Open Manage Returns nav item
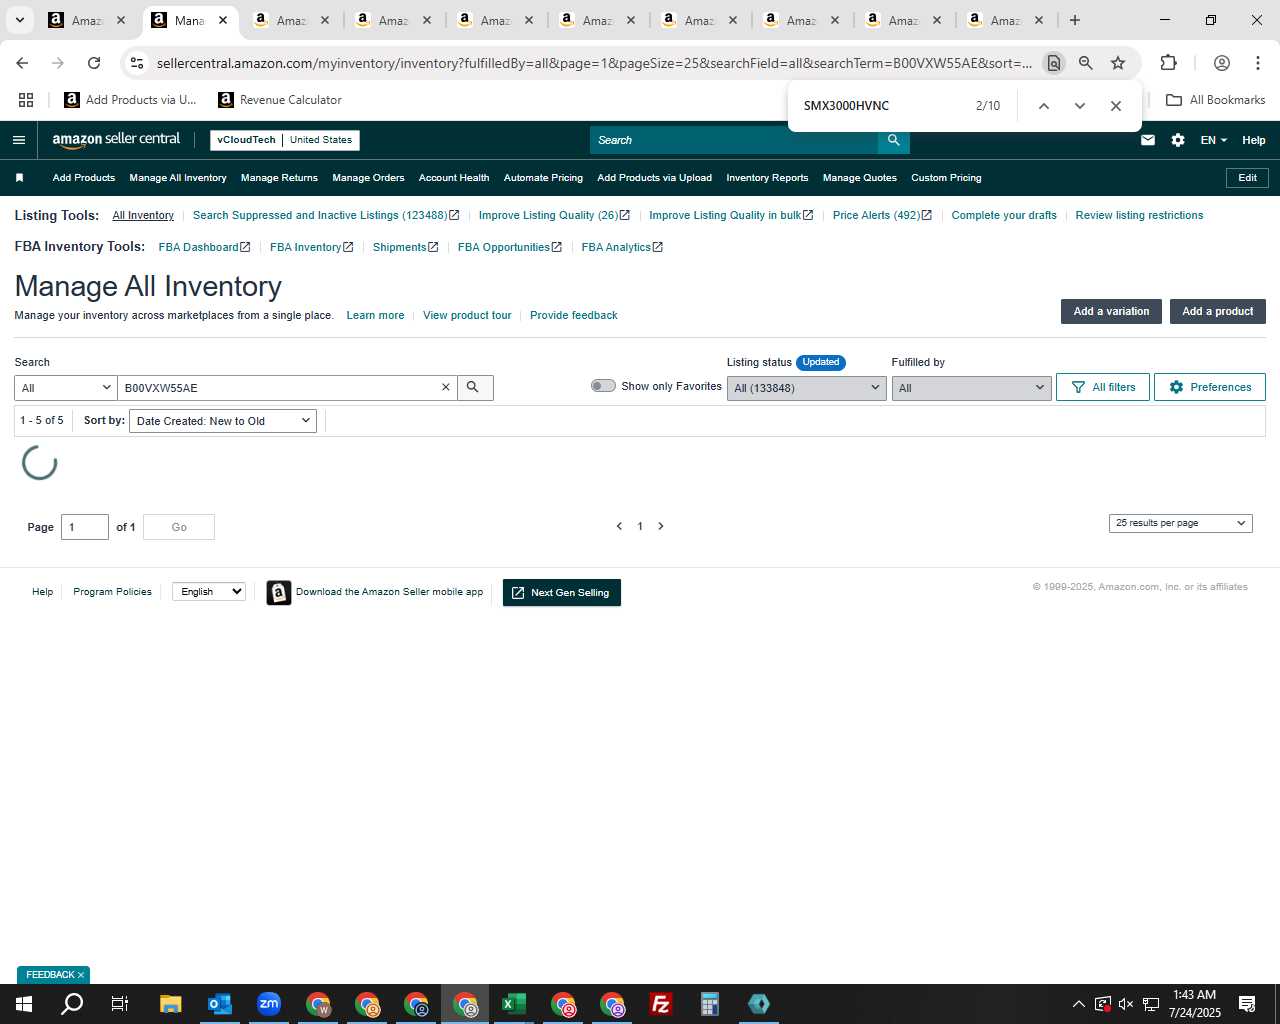This screenshot has width=1280, height=1024. click(x=279, y=178)
